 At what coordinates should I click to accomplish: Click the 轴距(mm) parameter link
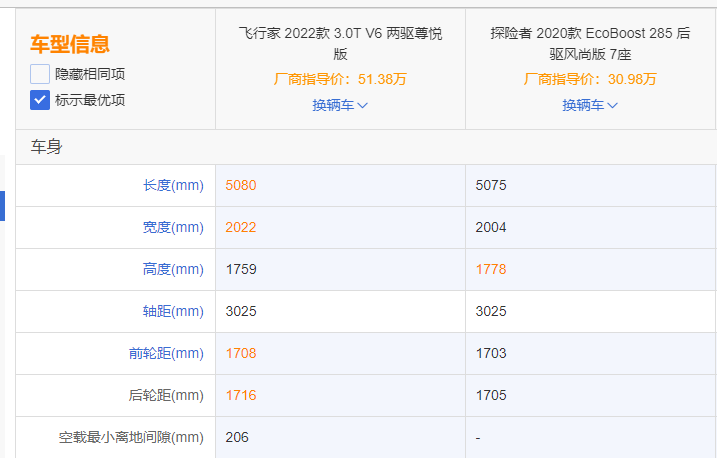tap(173, 311)
